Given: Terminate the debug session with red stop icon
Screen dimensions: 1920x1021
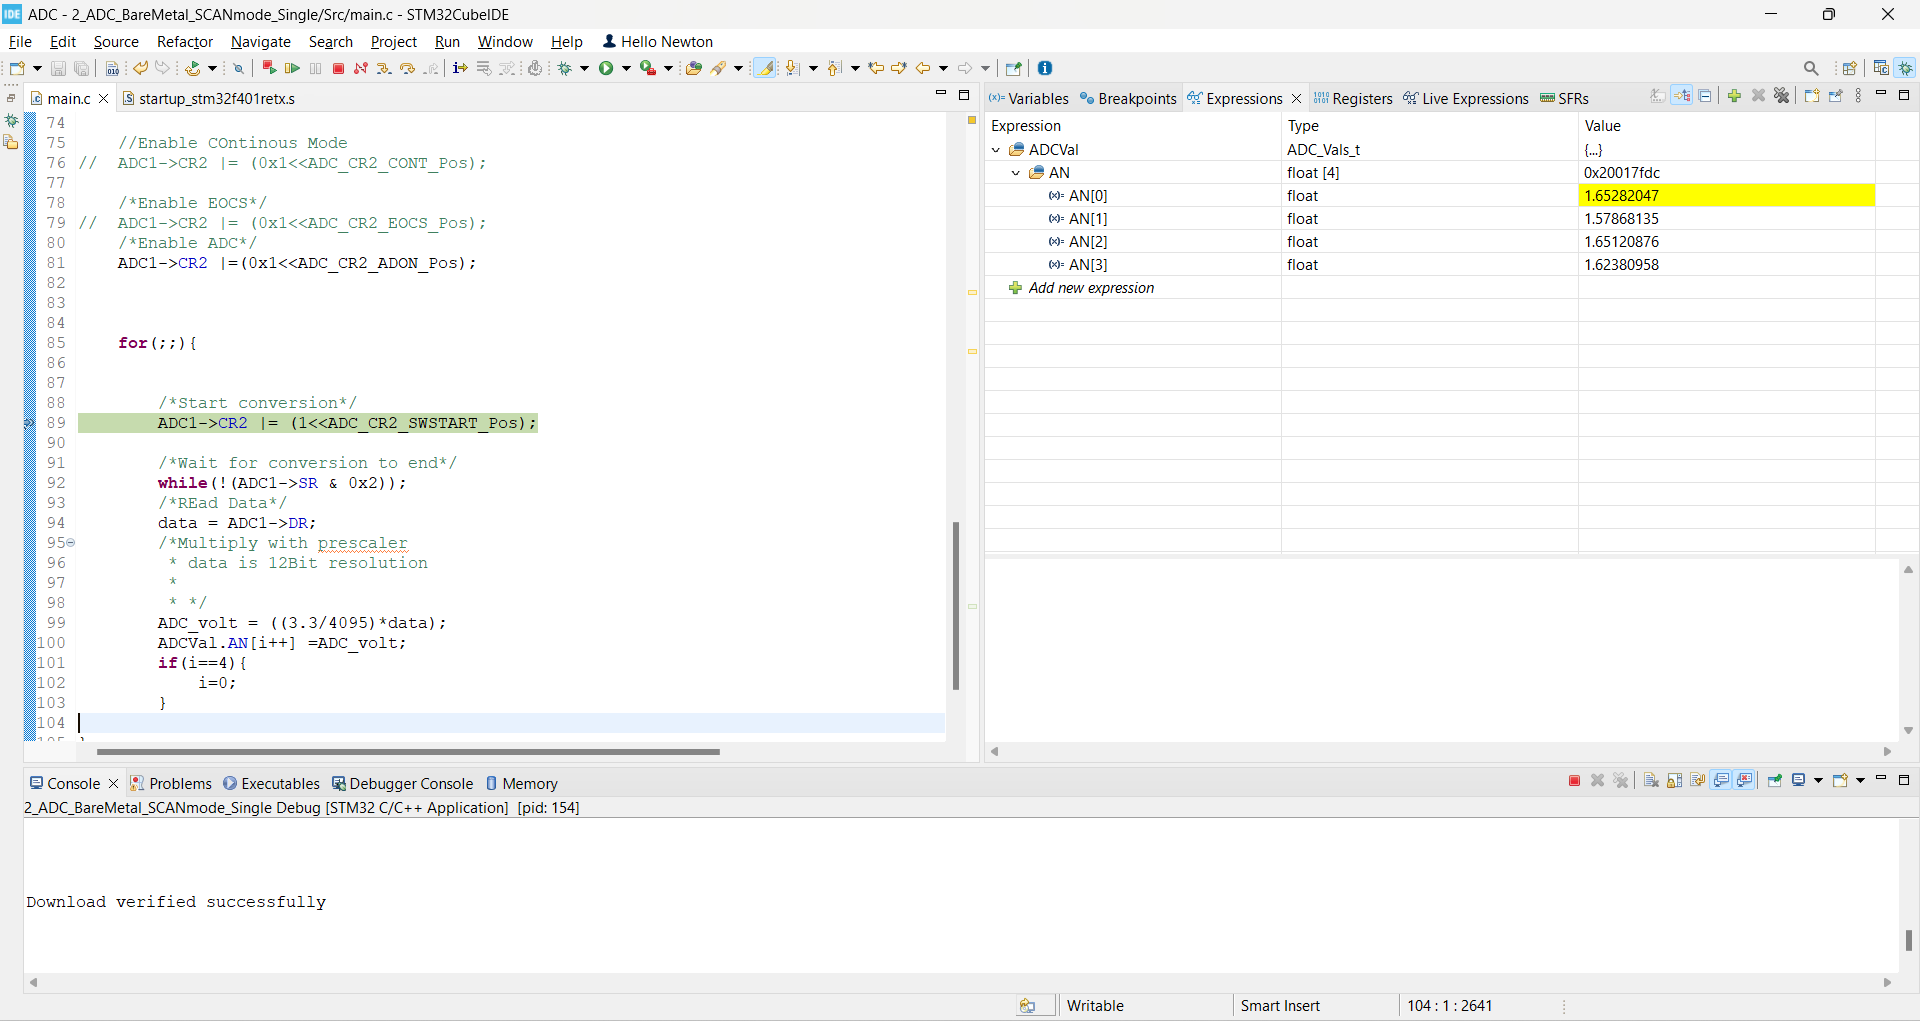Looking at the screenshot, I should [338, 68].
